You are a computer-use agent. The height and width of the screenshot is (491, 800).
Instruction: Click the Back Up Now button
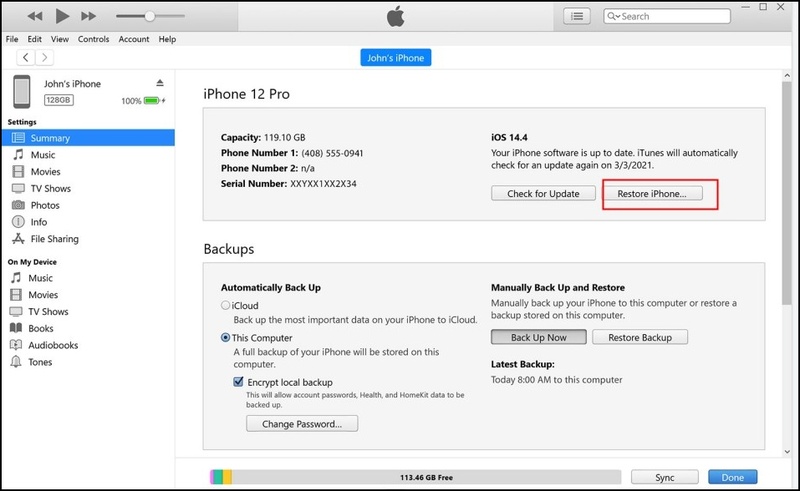coord(538,337)
